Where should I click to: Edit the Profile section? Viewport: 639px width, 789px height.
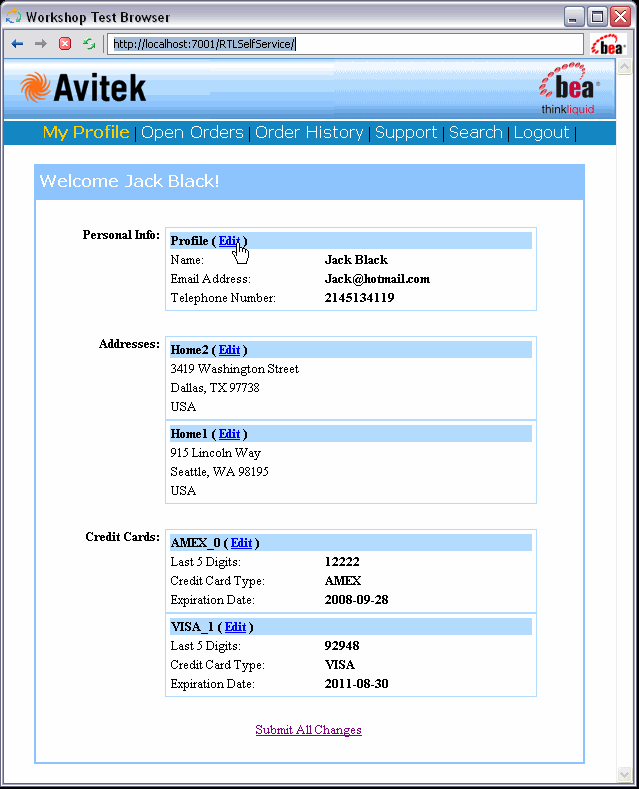[x=229, y=241]
